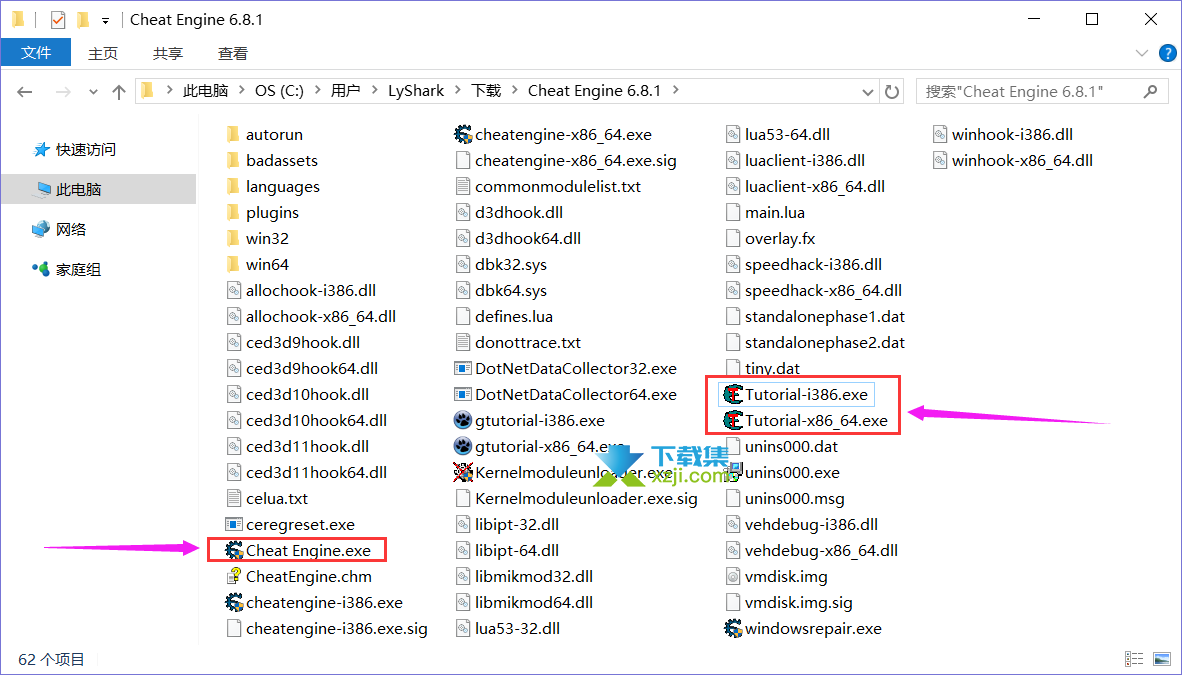
Task: Click the plugins folder icon
Action: coord(234,213)
